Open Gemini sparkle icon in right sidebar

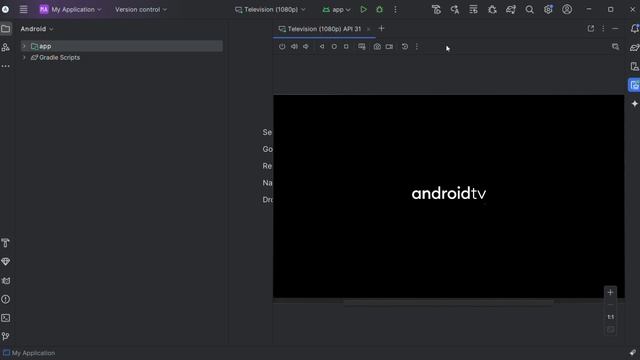634,104
